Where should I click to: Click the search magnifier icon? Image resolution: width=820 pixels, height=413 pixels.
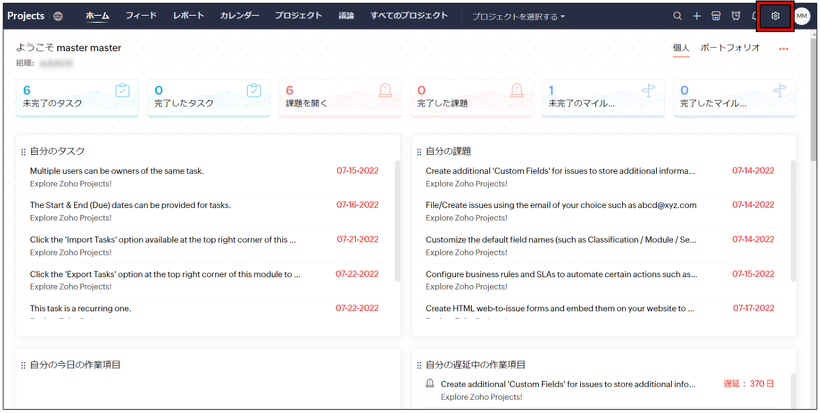pos(677,16)
